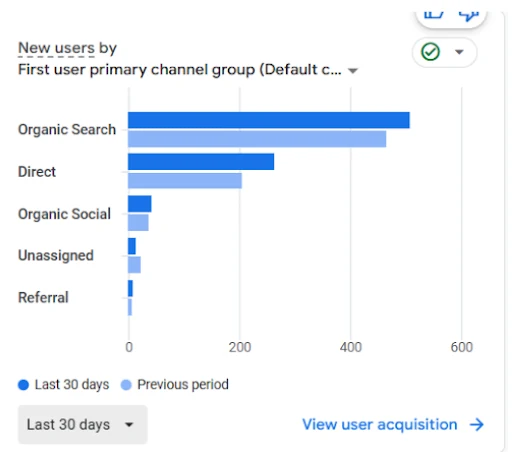512x457 pixels.
Task: Click the 600 axis value
Action: (x=462, y=347)
